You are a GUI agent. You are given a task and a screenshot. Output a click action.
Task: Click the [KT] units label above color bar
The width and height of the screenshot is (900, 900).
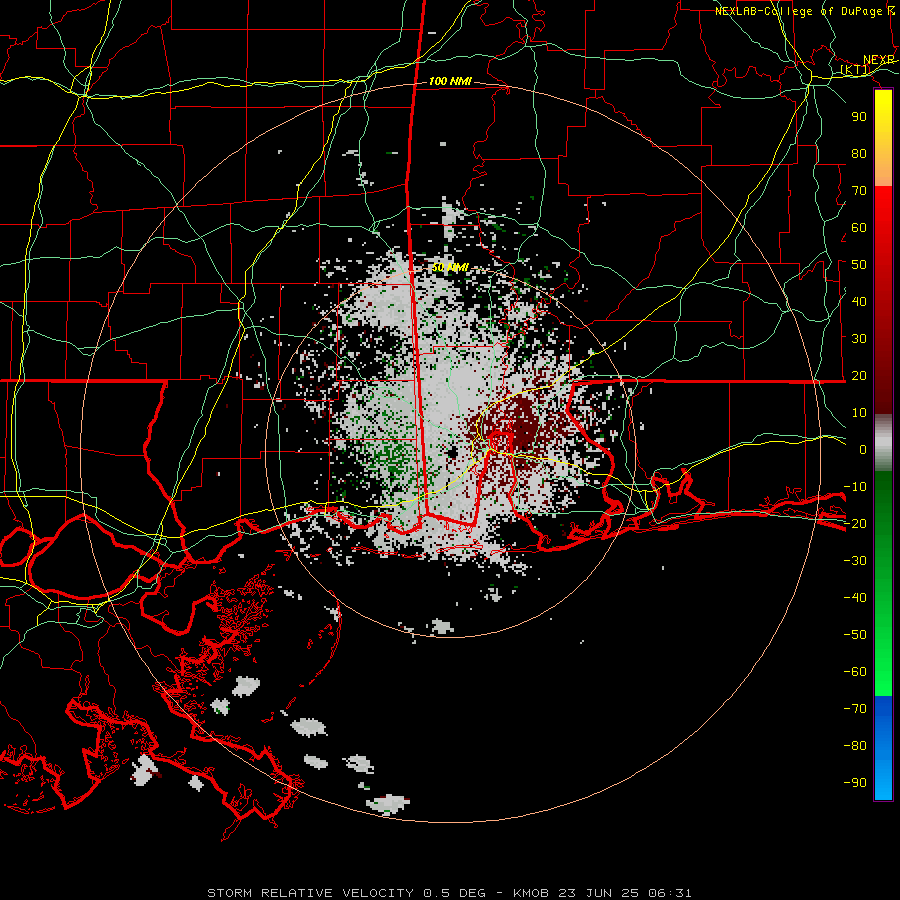click(x=855, y=70)
